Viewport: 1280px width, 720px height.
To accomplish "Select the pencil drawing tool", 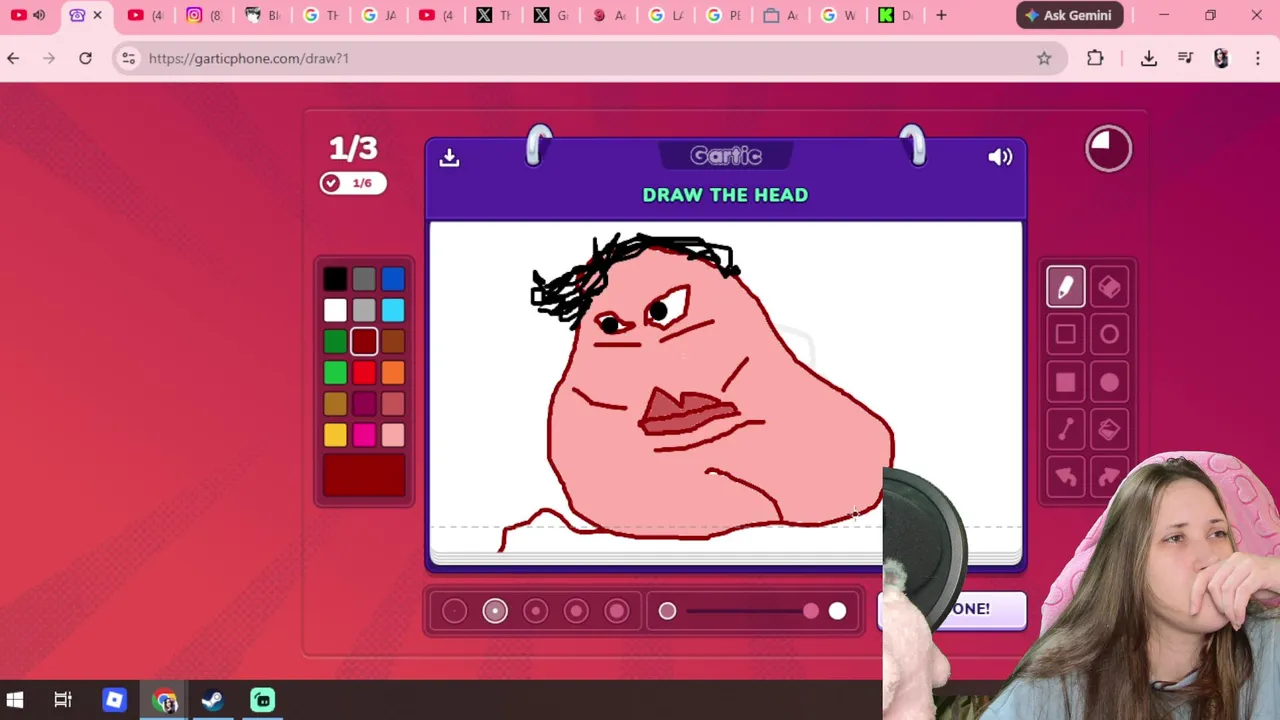I will coord(1065,287).
